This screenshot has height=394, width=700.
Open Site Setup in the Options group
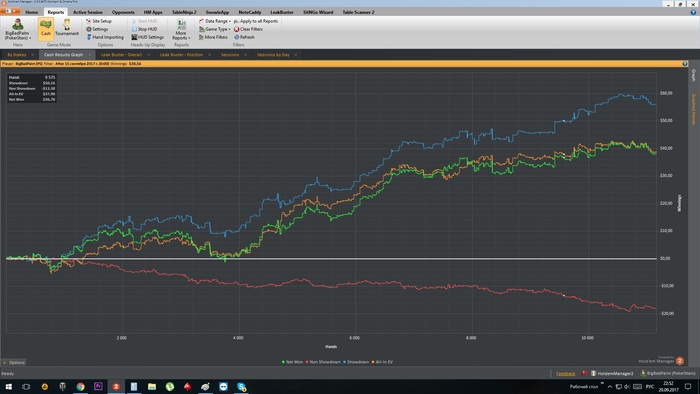(99, 21)
